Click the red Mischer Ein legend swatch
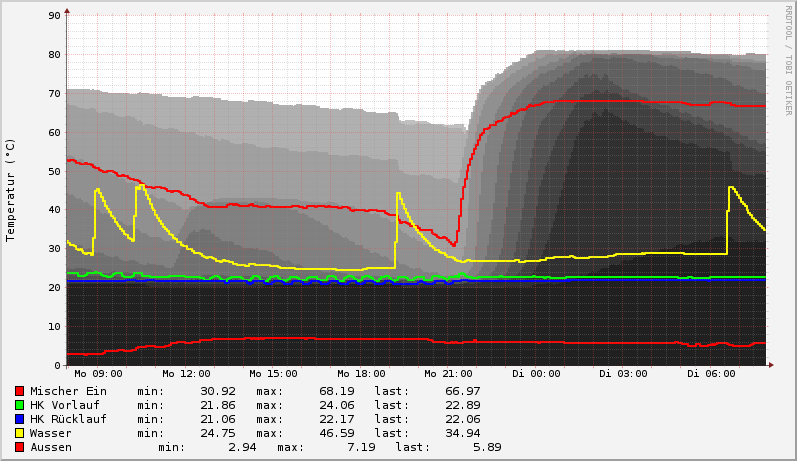 point(19,391)
